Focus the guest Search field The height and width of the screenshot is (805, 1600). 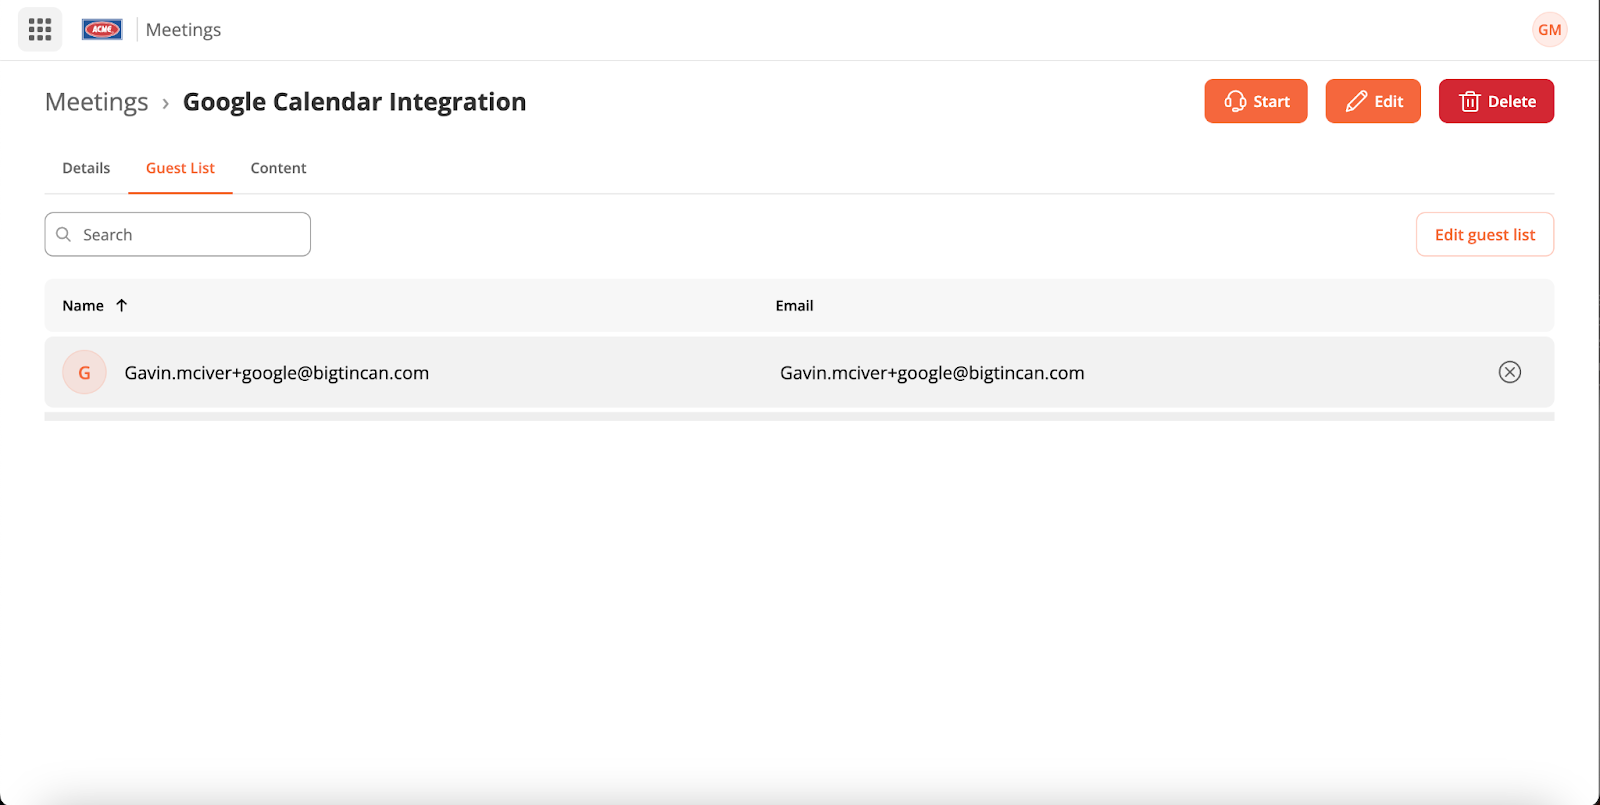point(178,234)
